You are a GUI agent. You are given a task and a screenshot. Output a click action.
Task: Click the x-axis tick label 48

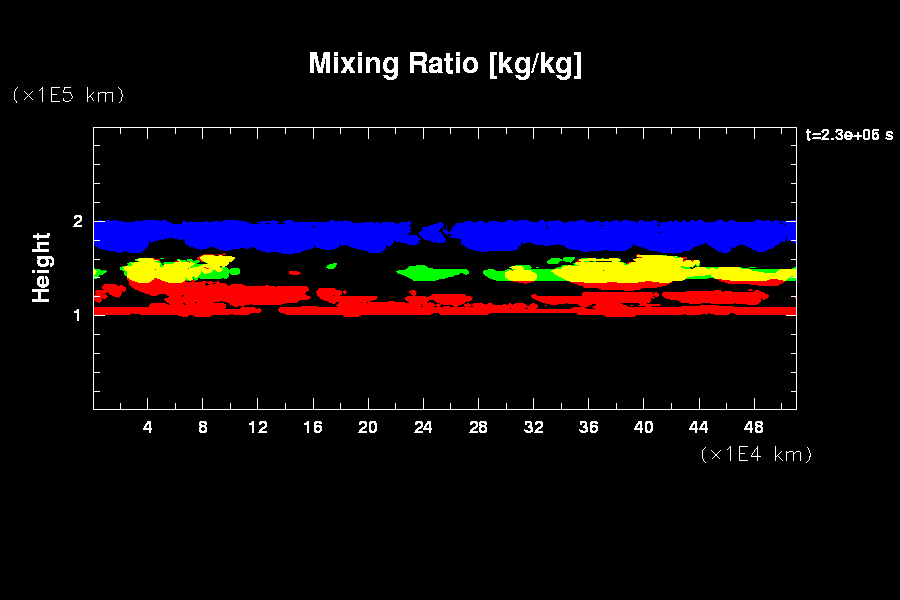point(753,427)
